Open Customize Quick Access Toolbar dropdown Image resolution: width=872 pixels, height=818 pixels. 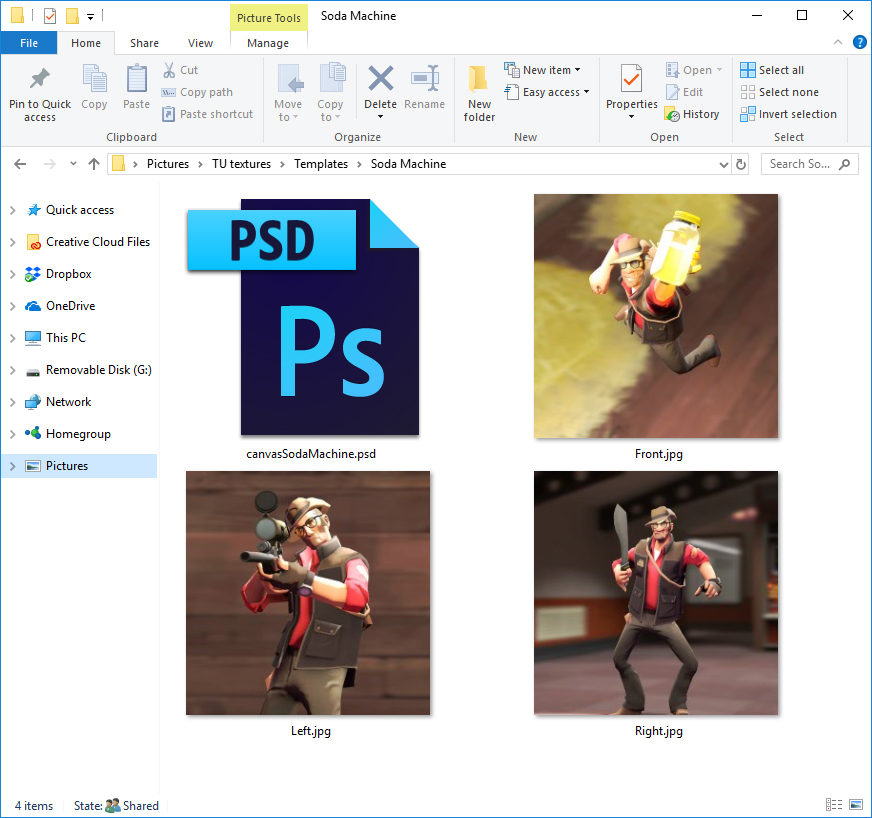[x=90, y=17]
